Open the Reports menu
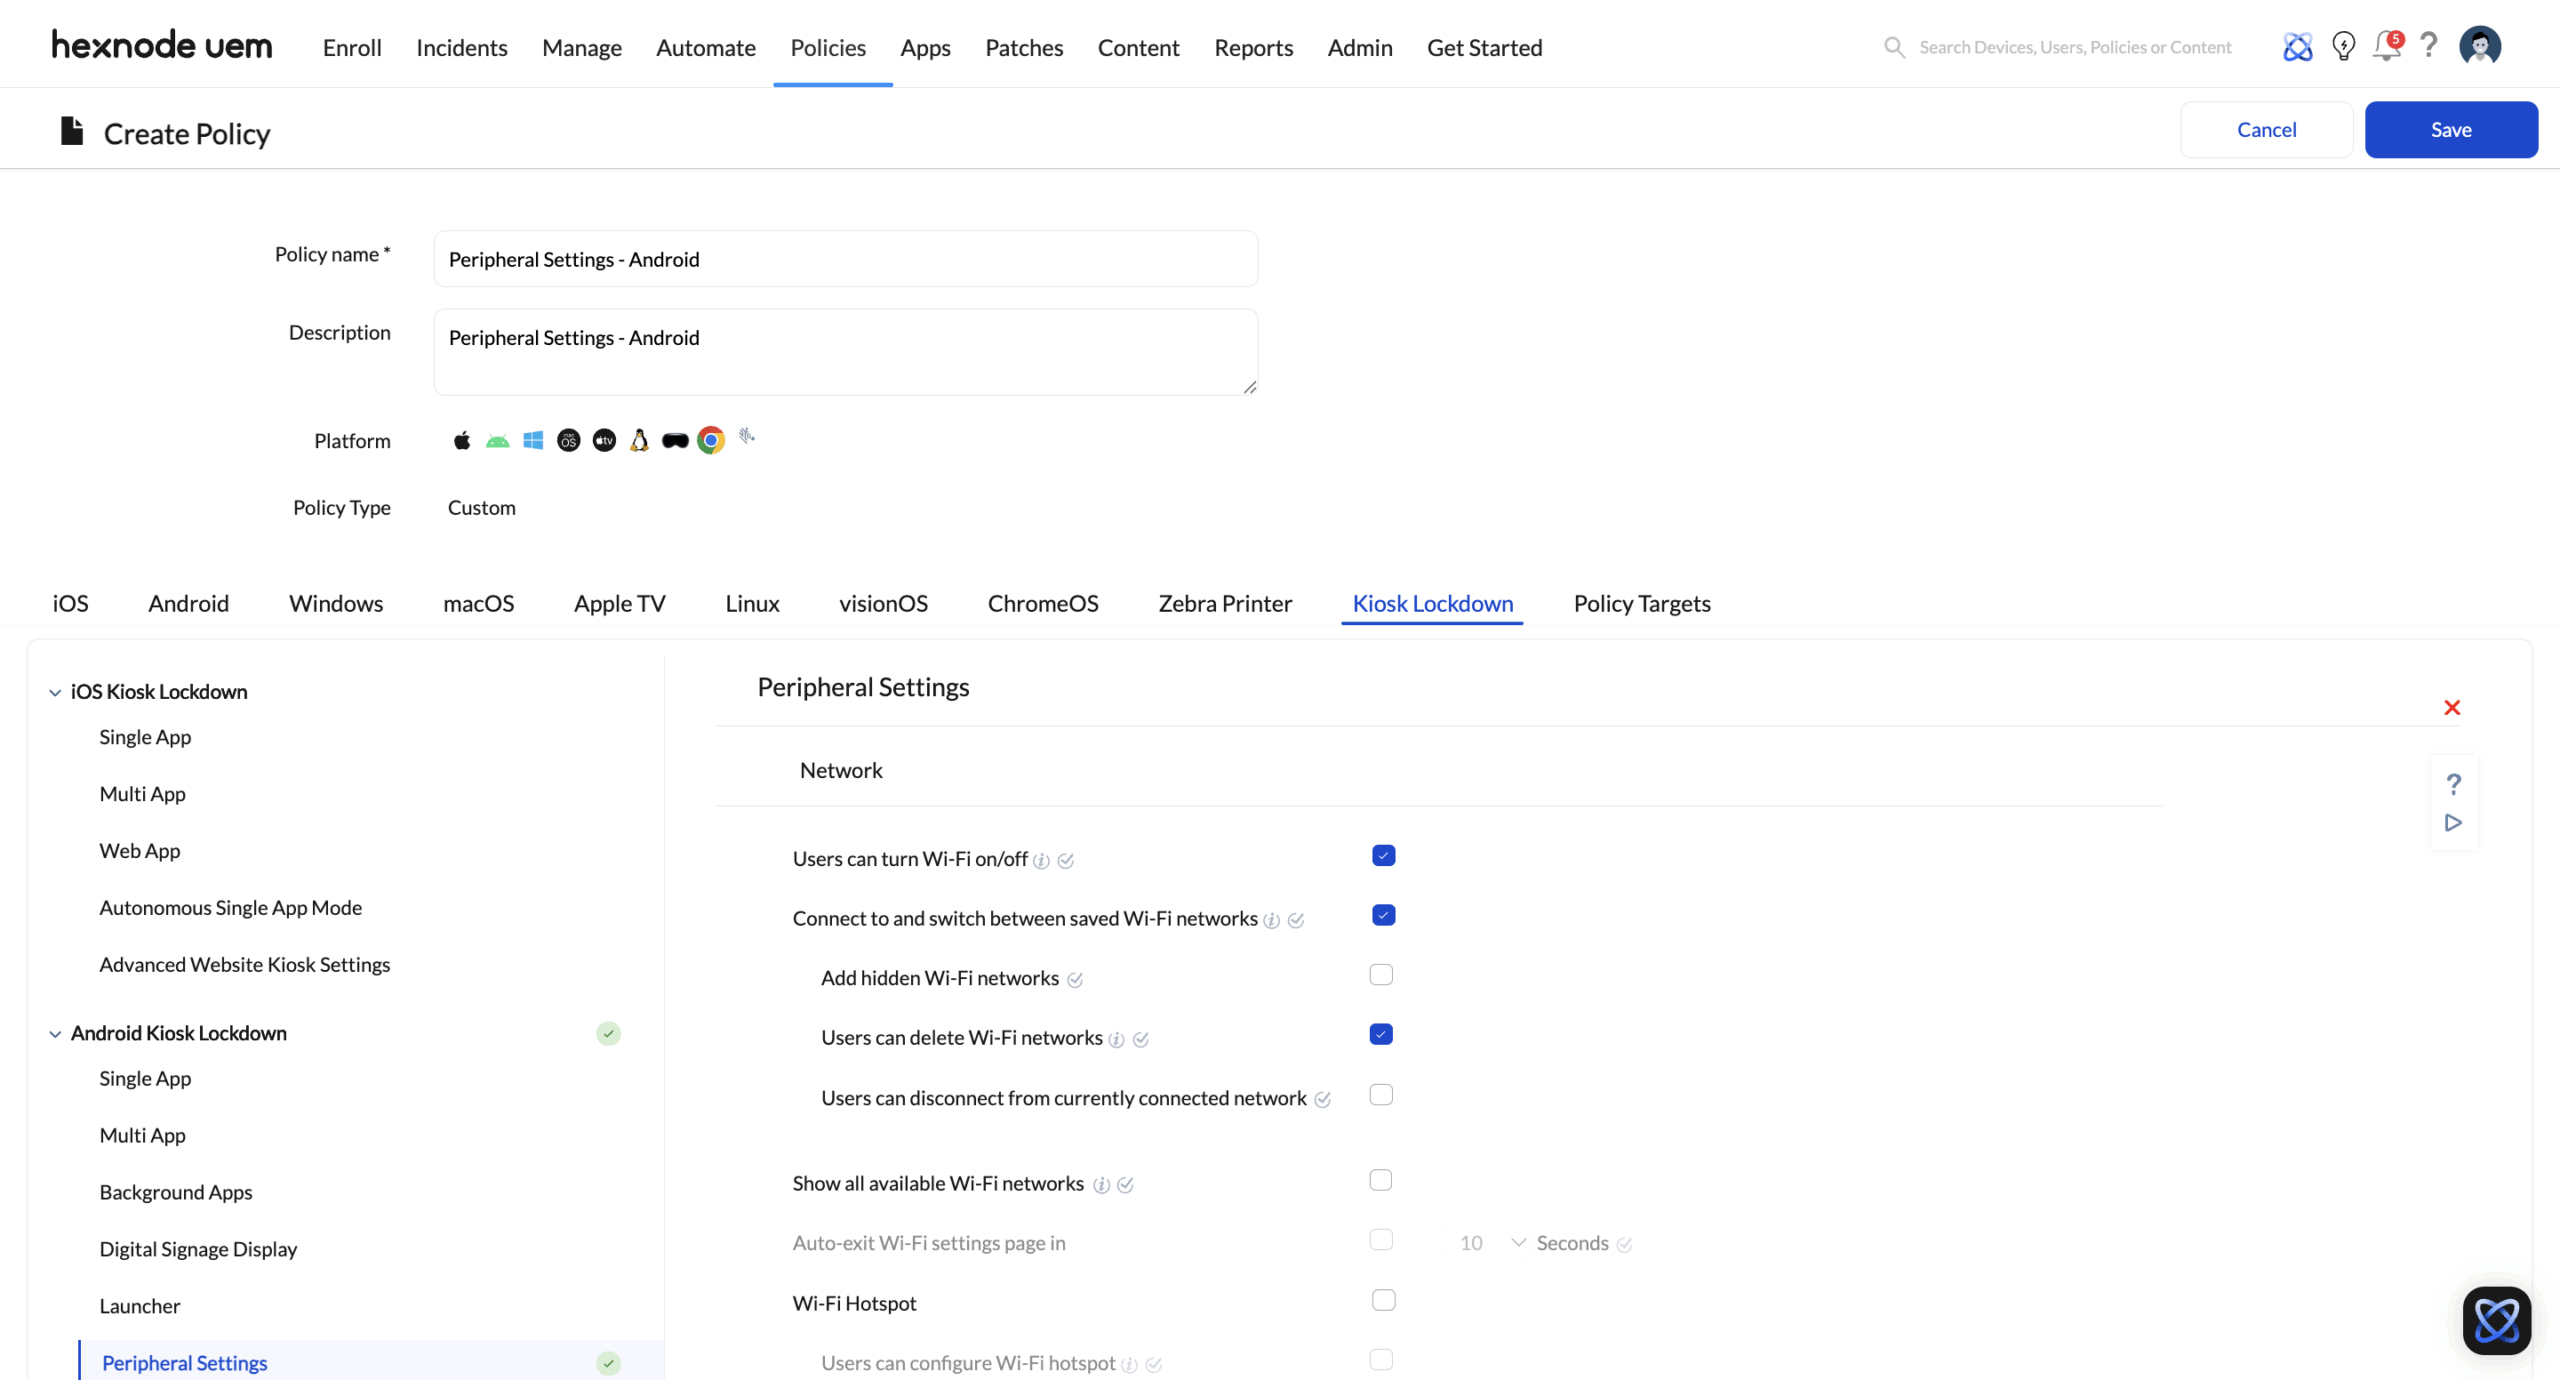 pyautogui.click(x=1253, y=47)
